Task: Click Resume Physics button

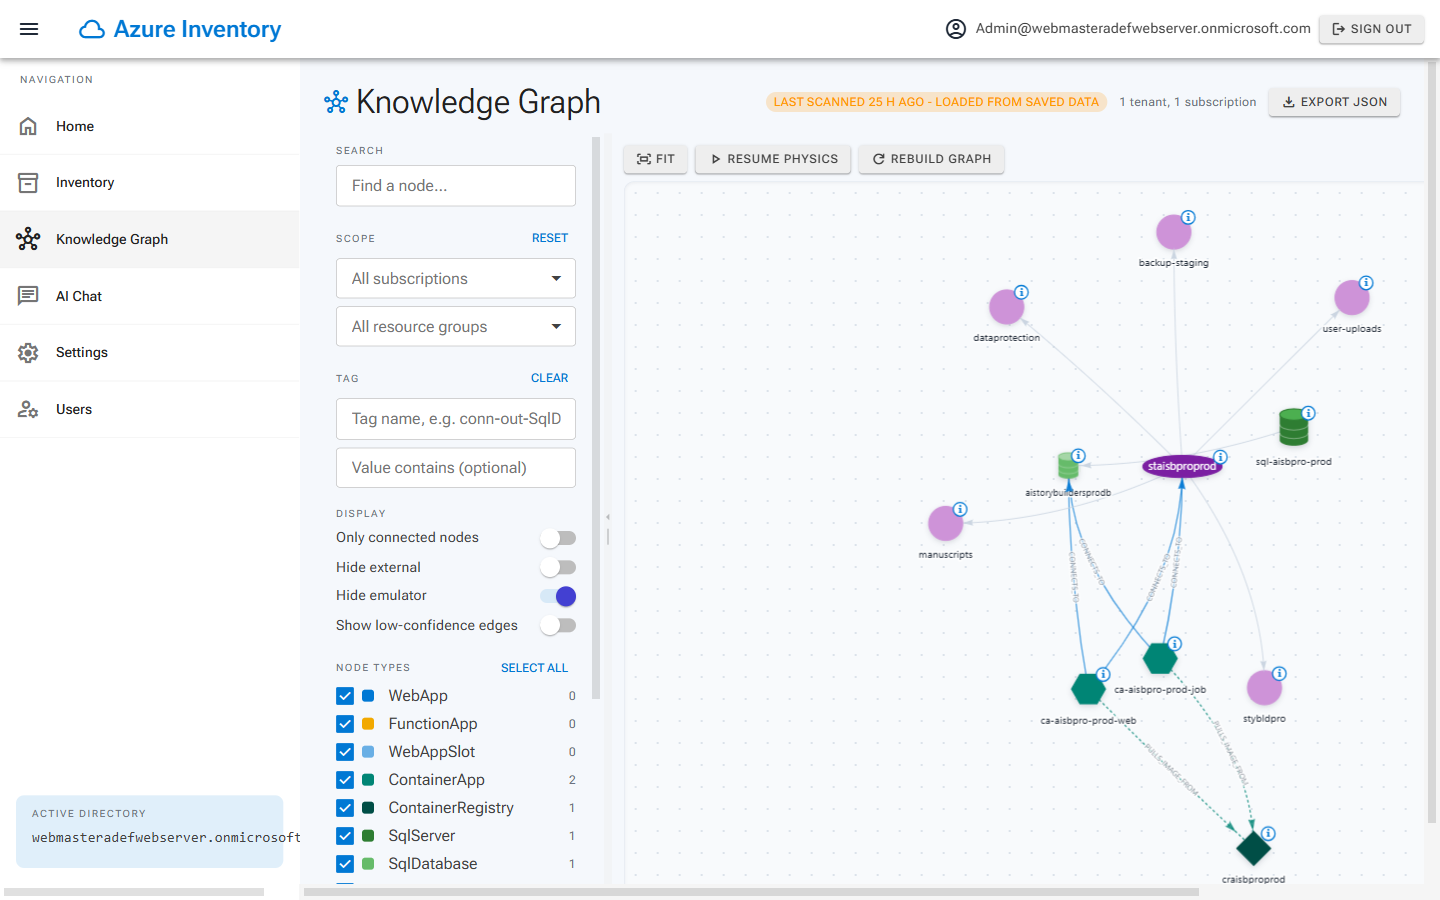Action: pyautogui.click(x=773, y=159)
